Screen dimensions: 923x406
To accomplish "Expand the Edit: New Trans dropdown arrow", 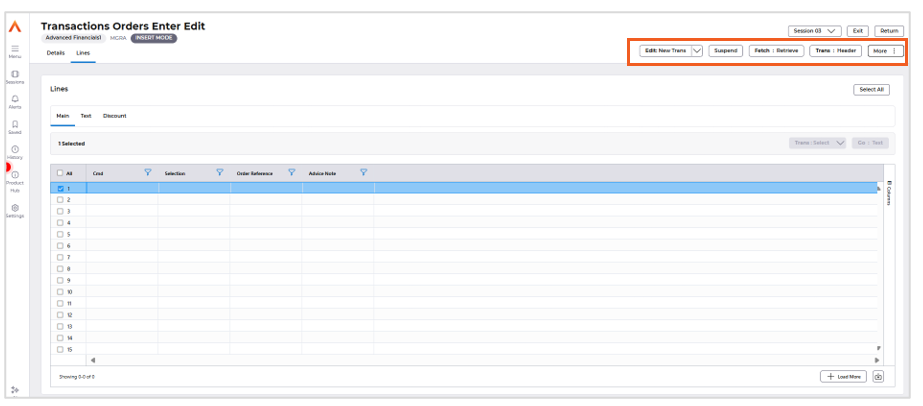I will point(697,51).
